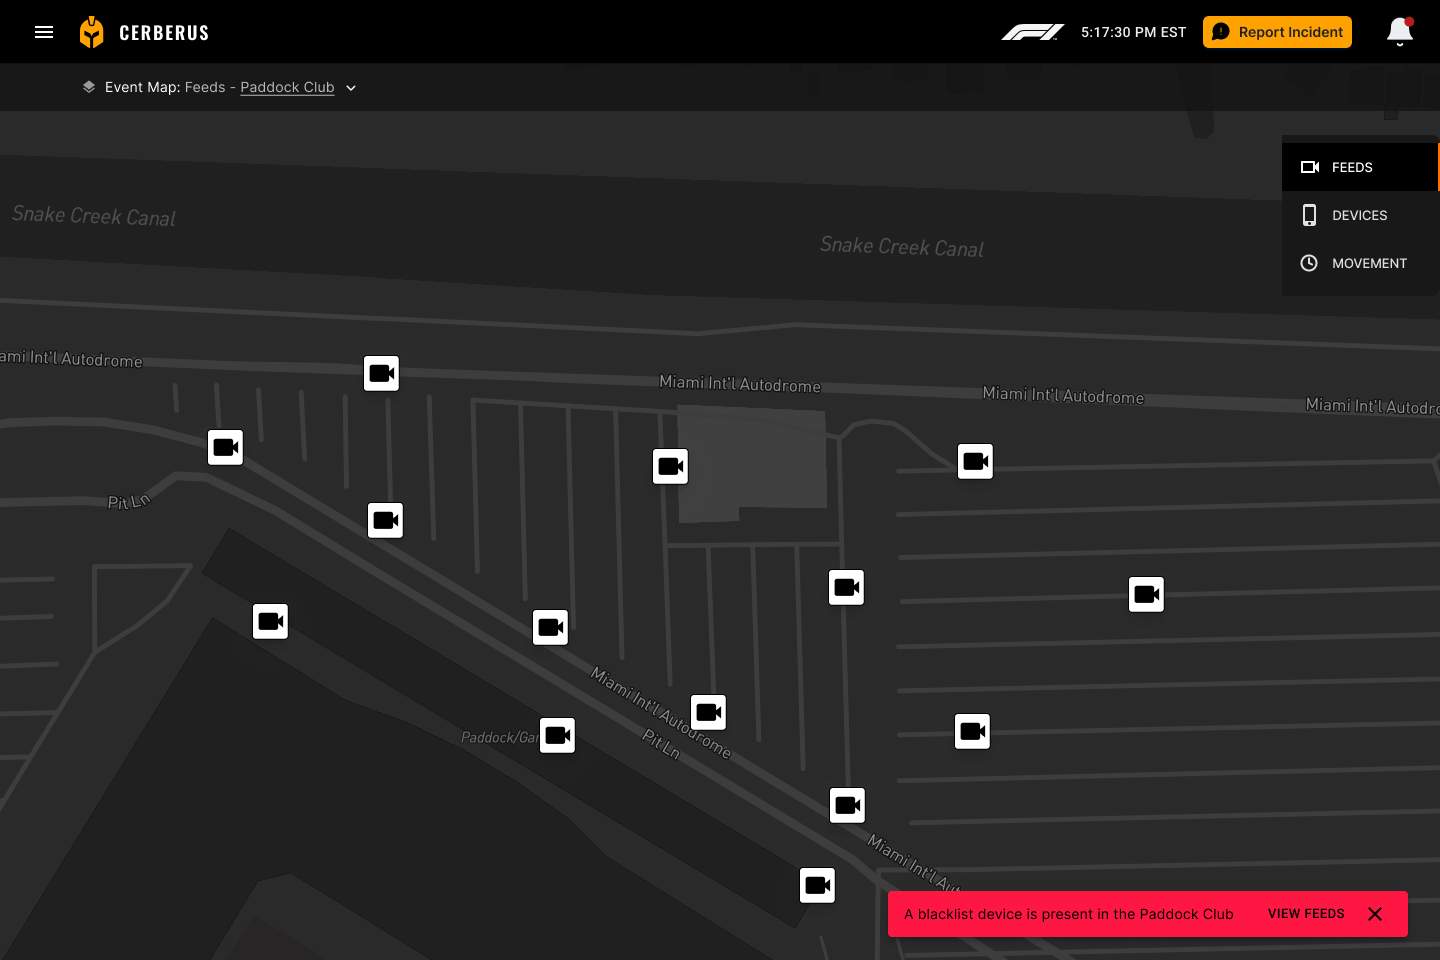Dismiss the blacklist device alert
Image resolution: width=1440 pixels, height=960 pixels.
pos(1375,914)
